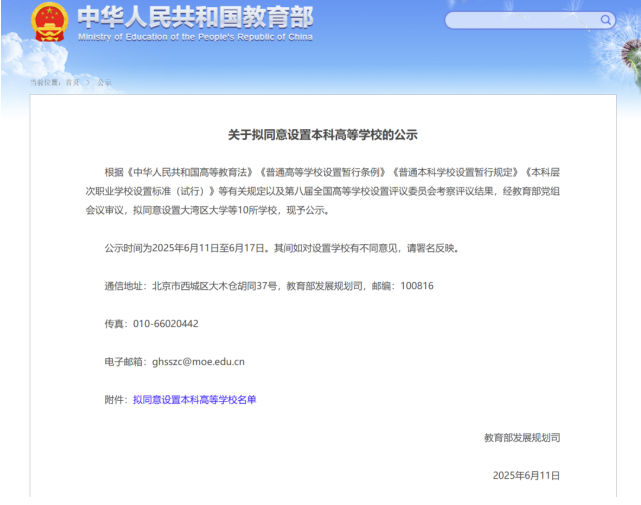Open attachment 拟同意设置本科高等学校名单
This screenshot has height=505, width=641.
pyautogui.click(x=195, y=399)
